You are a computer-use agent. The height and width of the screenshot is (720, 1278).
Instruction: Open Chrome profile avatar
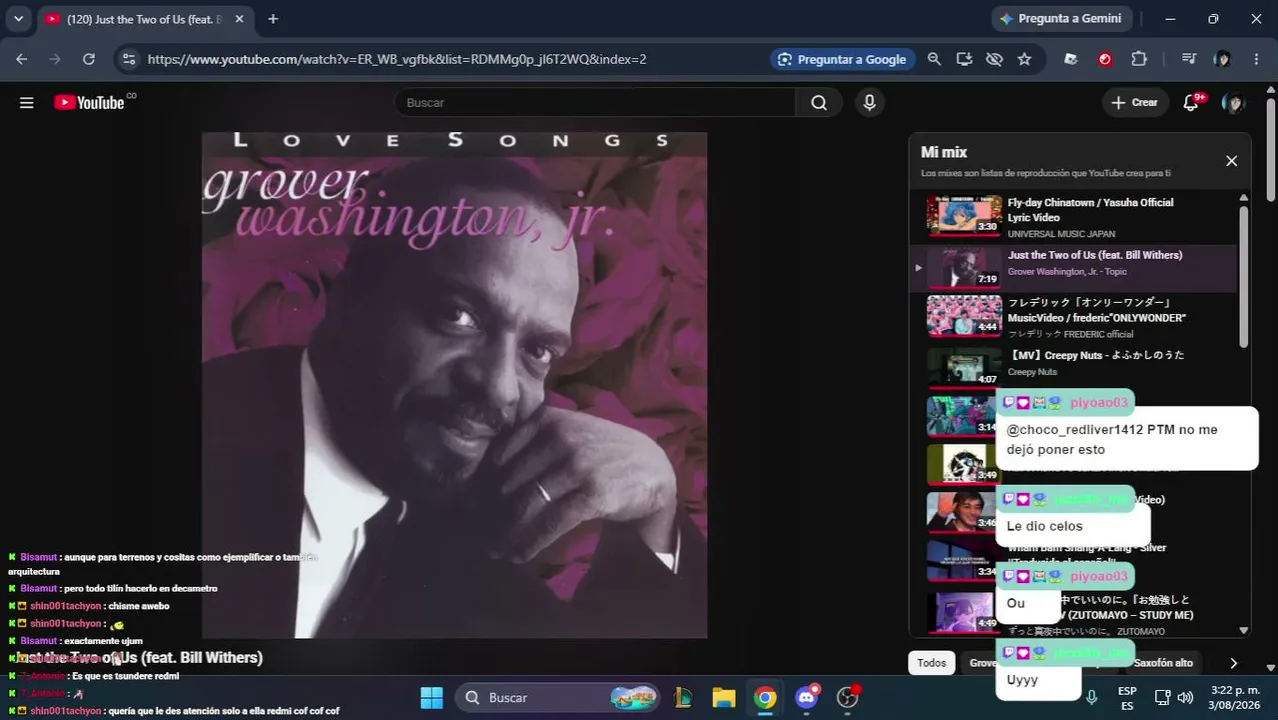tap(1222, 59)
